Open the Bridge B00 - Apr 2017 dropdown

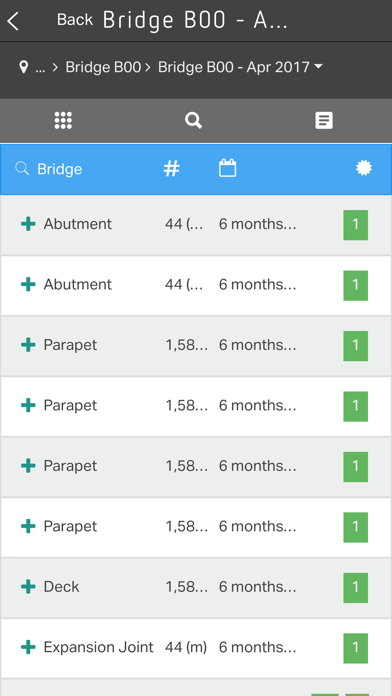(240, 67)
